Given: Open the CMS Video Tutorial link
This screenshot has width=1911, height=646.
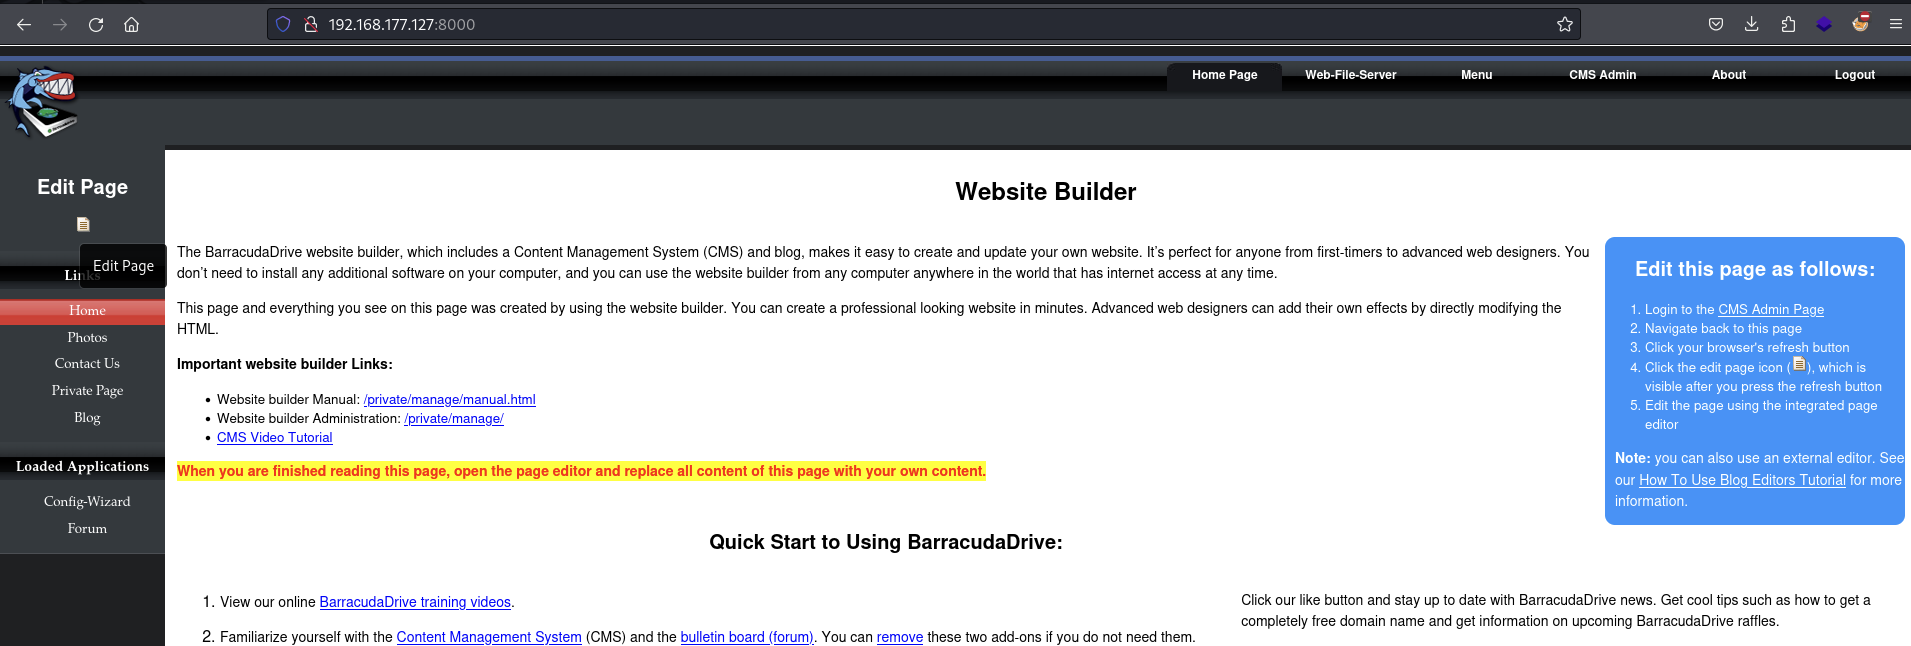Looking at the screenshot, I should click(x=274, y=438).
